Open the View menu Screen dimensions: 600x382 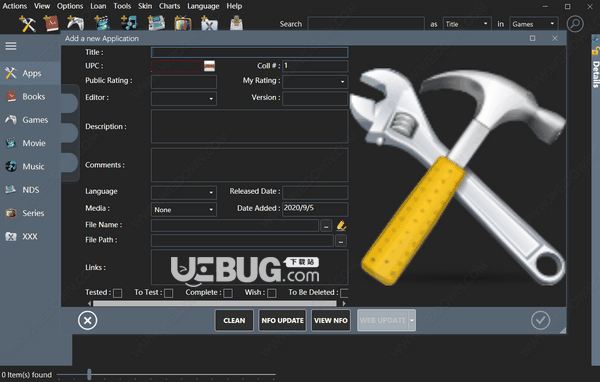coord(42,6)
